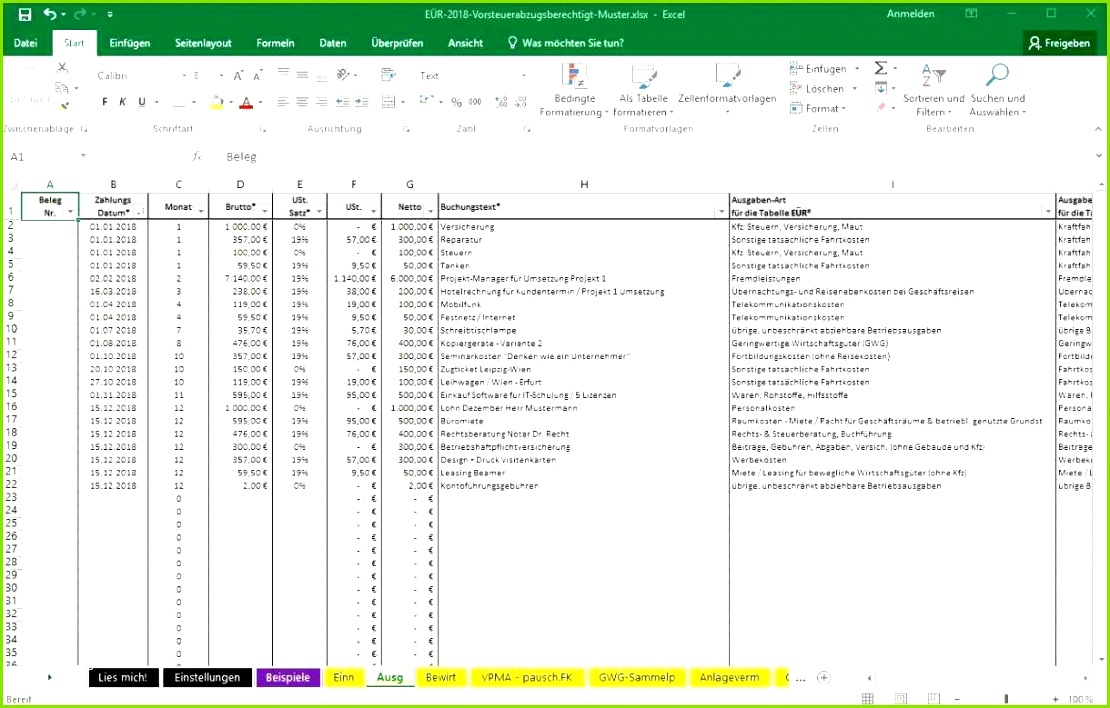The width and height of the screenshot is (1110, 708).
Task: Toggle text wrapping icon
Action: [x=389, y=74]
